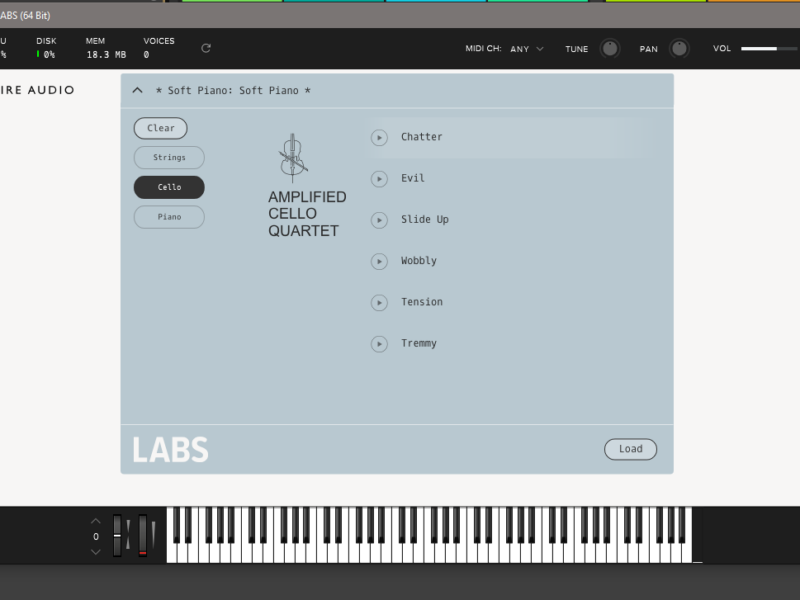This screenshot has width=800, height=600.
Task: Increase the keyboard octave with up arrow
Action: click(95, 521)
